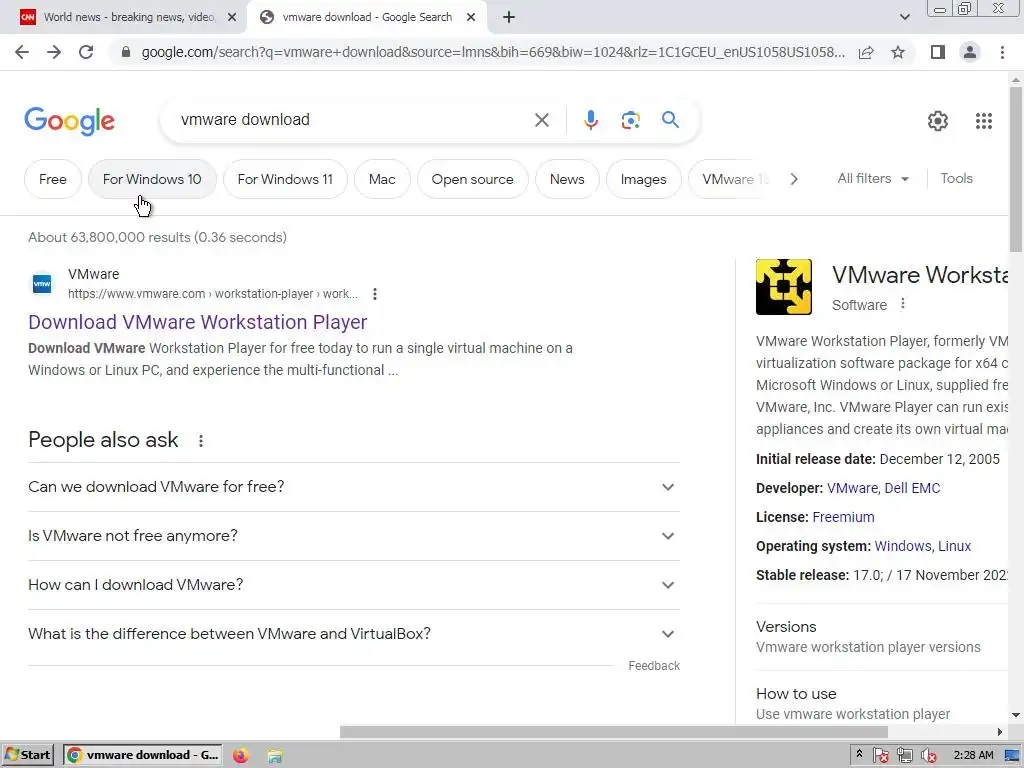Apply the For Windows 11 filter
The height and width of the screenshot is (768, 1024).
coord(285,179)
